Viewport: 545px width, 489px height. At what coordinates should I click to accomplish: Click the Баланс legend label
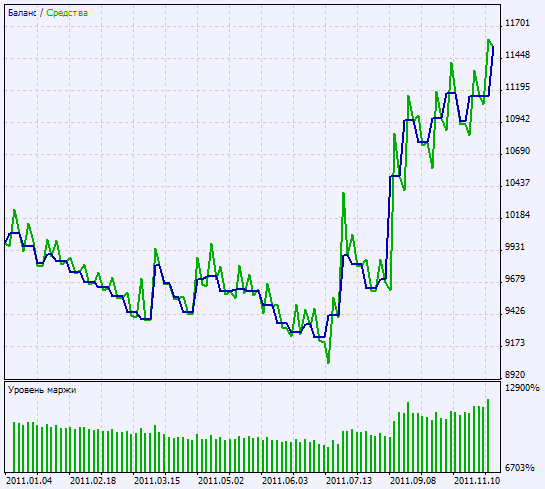coord(22,13)
